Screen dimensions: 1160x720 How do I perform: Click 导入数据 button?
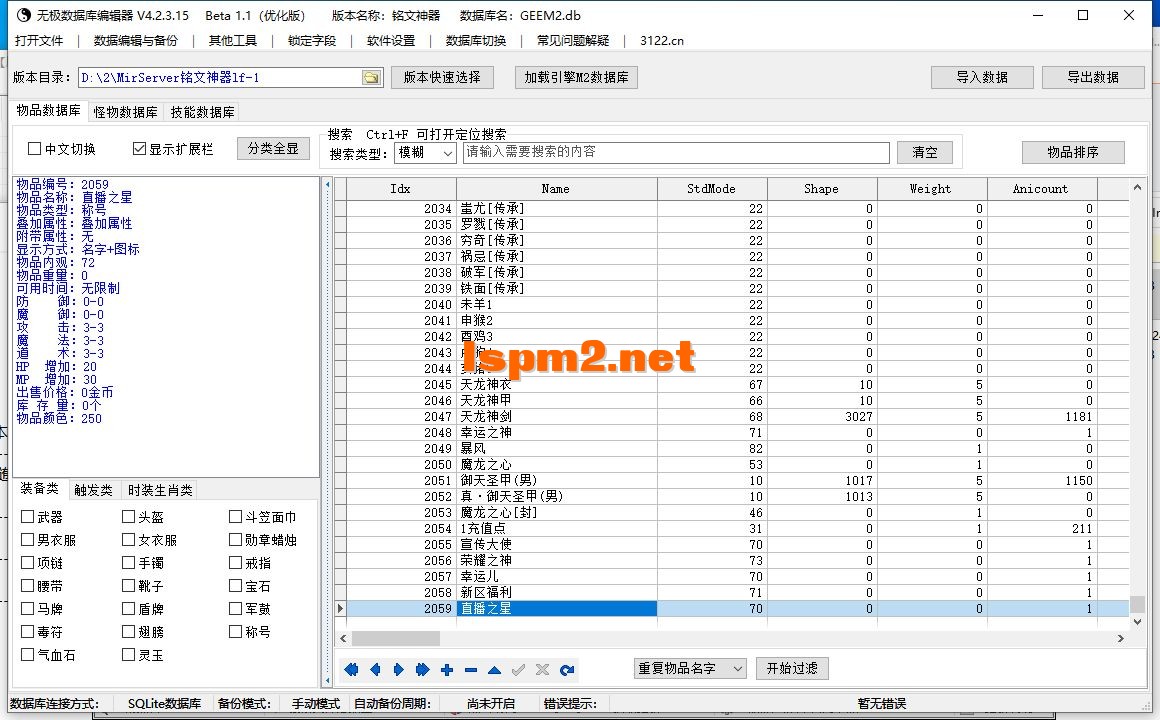(982, 77)
